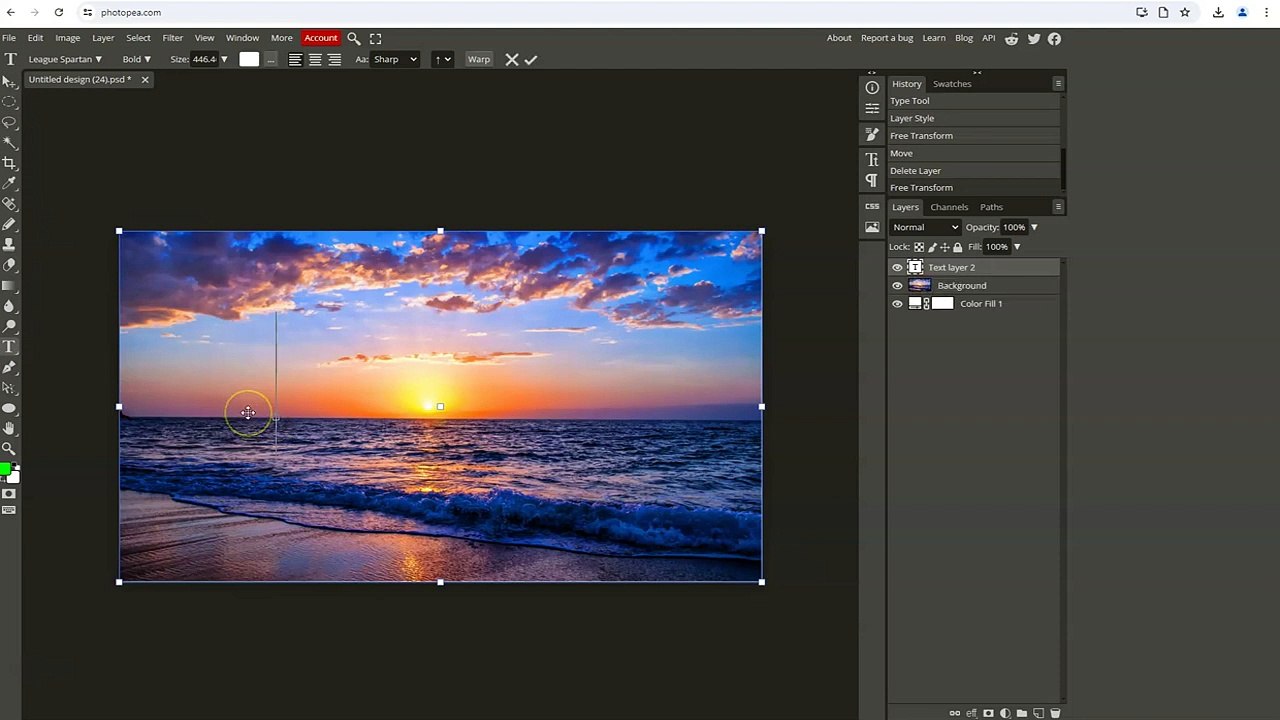Screen dimensions: 1280x720
Task: Select the Gradient tool
Action: 9,286
